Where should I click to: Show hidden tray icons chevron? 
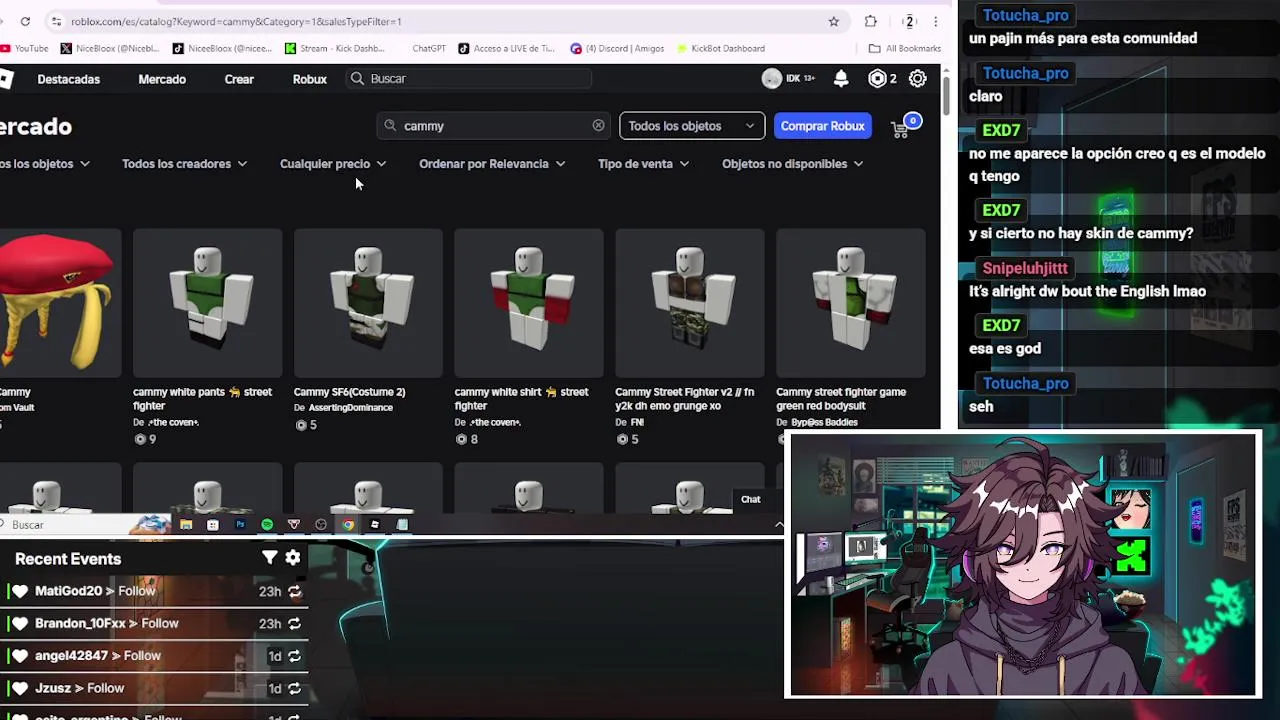pyautogui.click(x=779, y=524)
